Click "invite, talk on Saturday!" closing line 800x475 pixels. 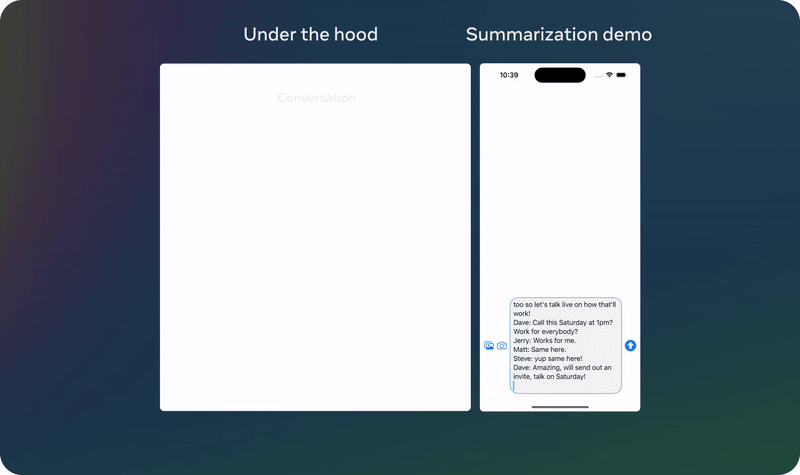[549, 376]
